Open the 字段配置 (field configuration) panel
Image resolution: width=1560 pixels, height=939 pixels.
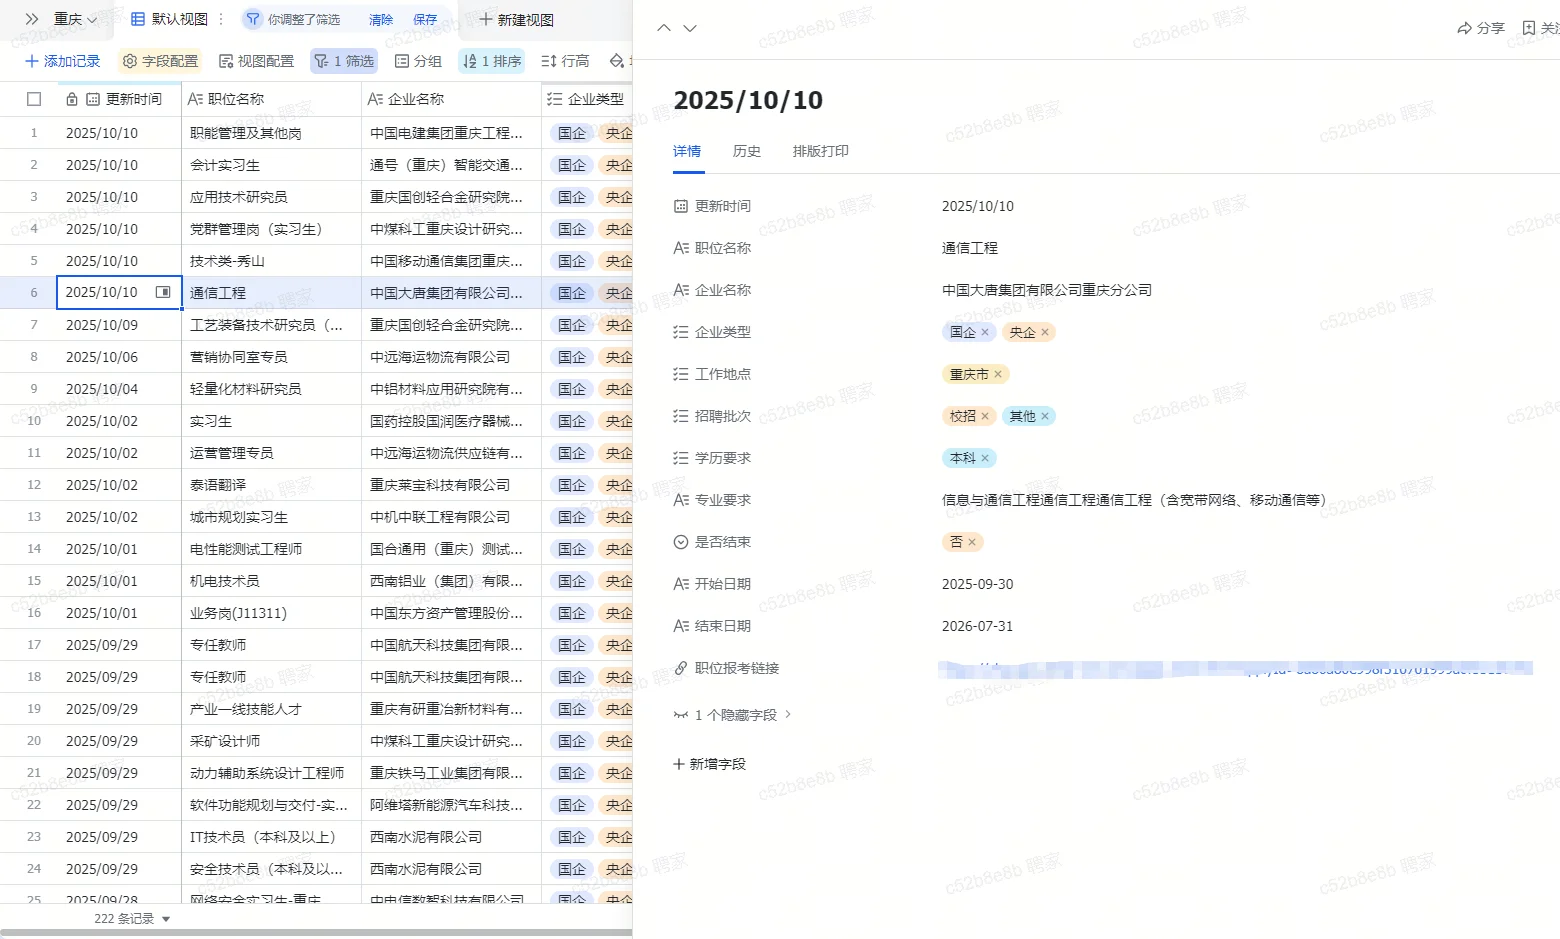159,60
